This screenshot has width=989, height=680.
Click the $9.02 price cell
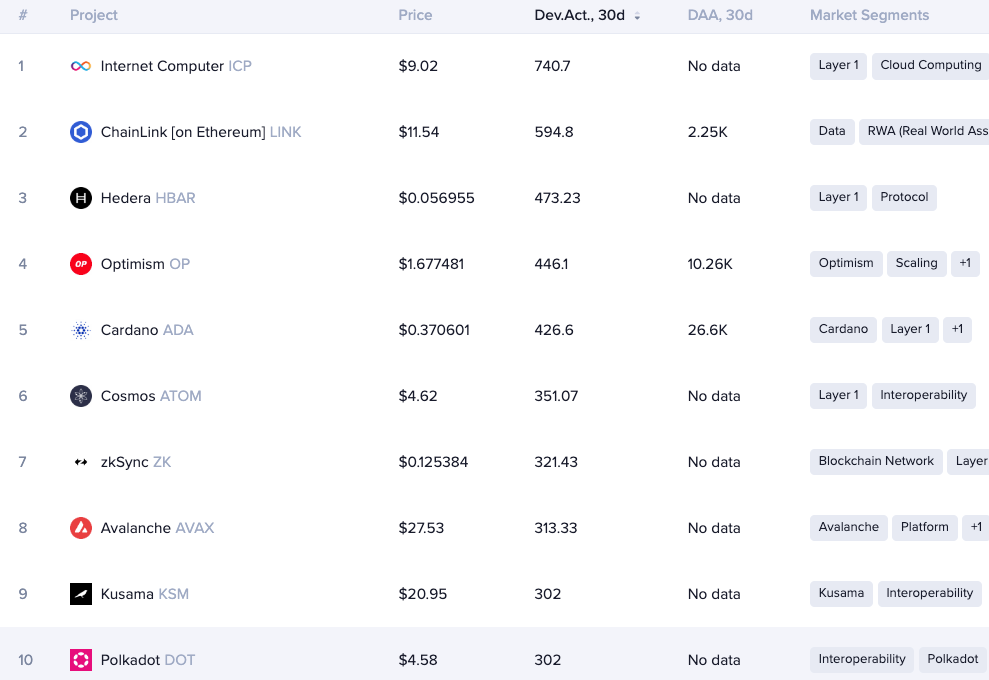coord(418,66)
